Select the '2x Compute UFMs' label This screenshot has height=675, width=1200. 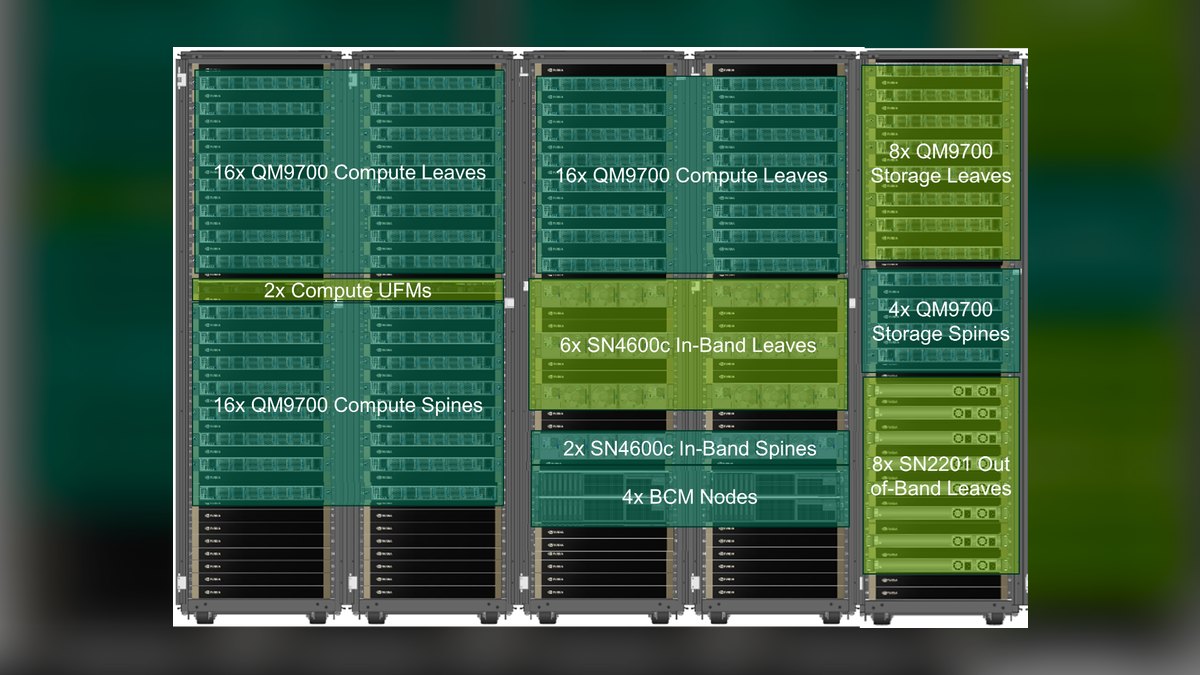point(348,291)
